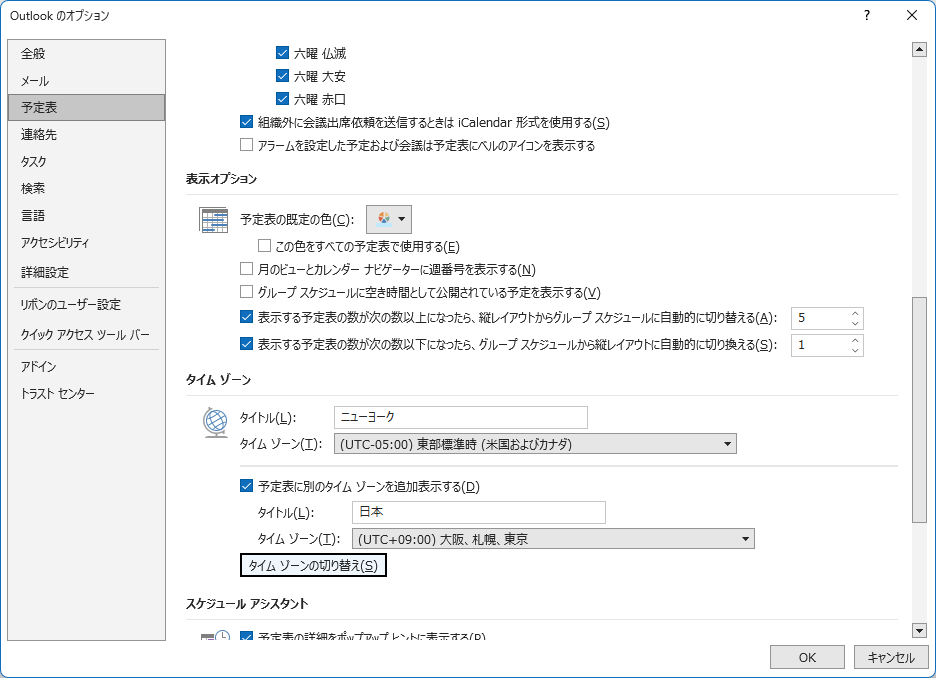Open the 大阪、札幌、東京 time zone dropdown
This screenshot has width=936, height=678.
(x=553, y=539)
